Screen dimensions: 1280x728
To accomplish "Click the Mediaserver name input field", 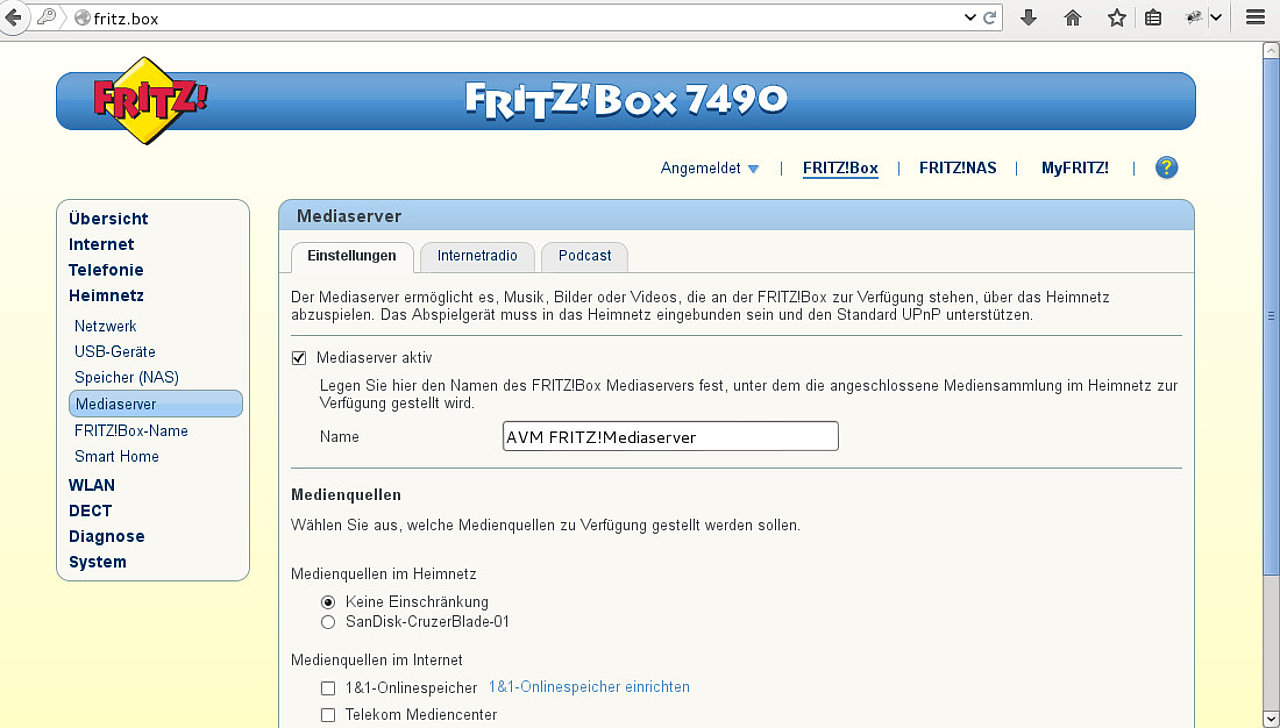I will [670, 436].
